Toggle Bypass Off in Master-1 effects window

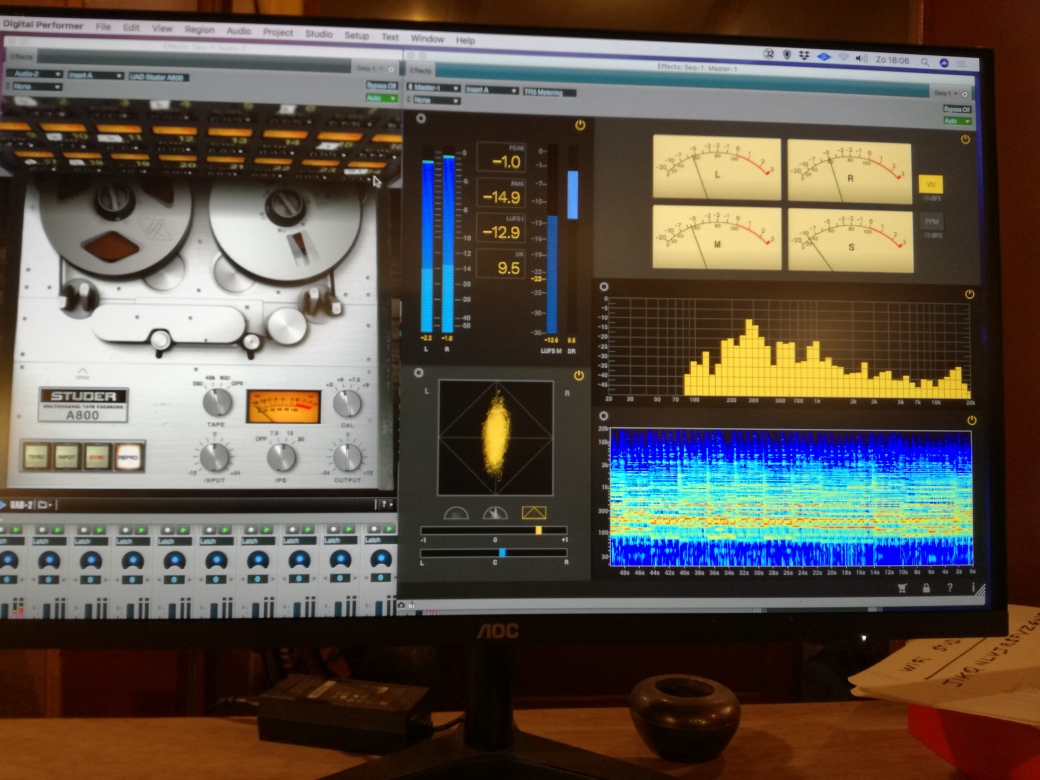coord(957,109)
